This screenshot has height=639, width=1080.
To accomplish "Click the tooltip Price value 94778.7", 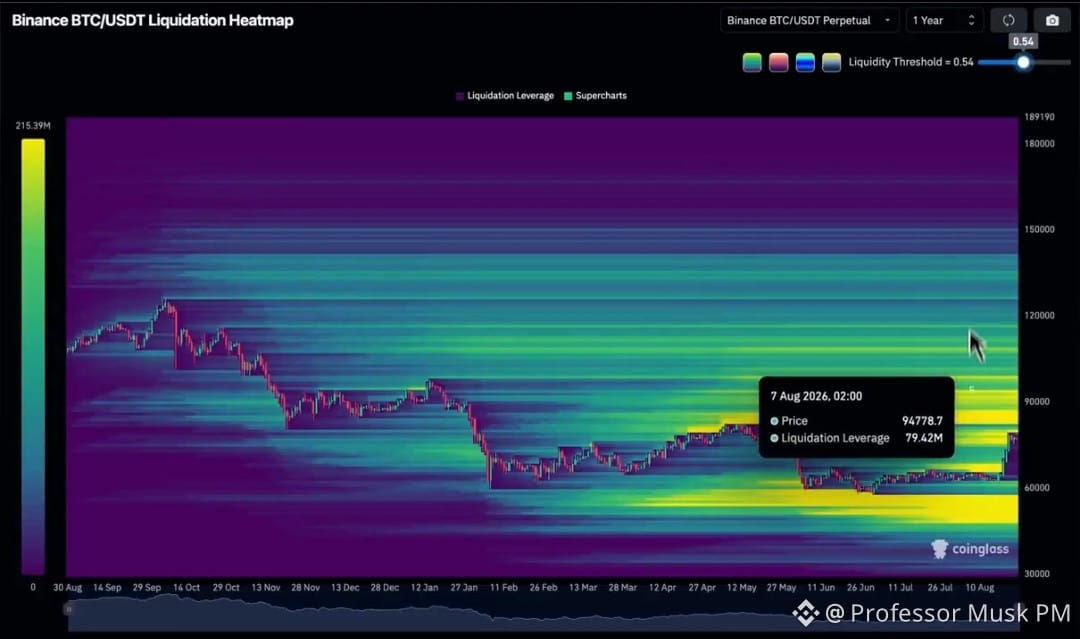I will tap(922, 421).
